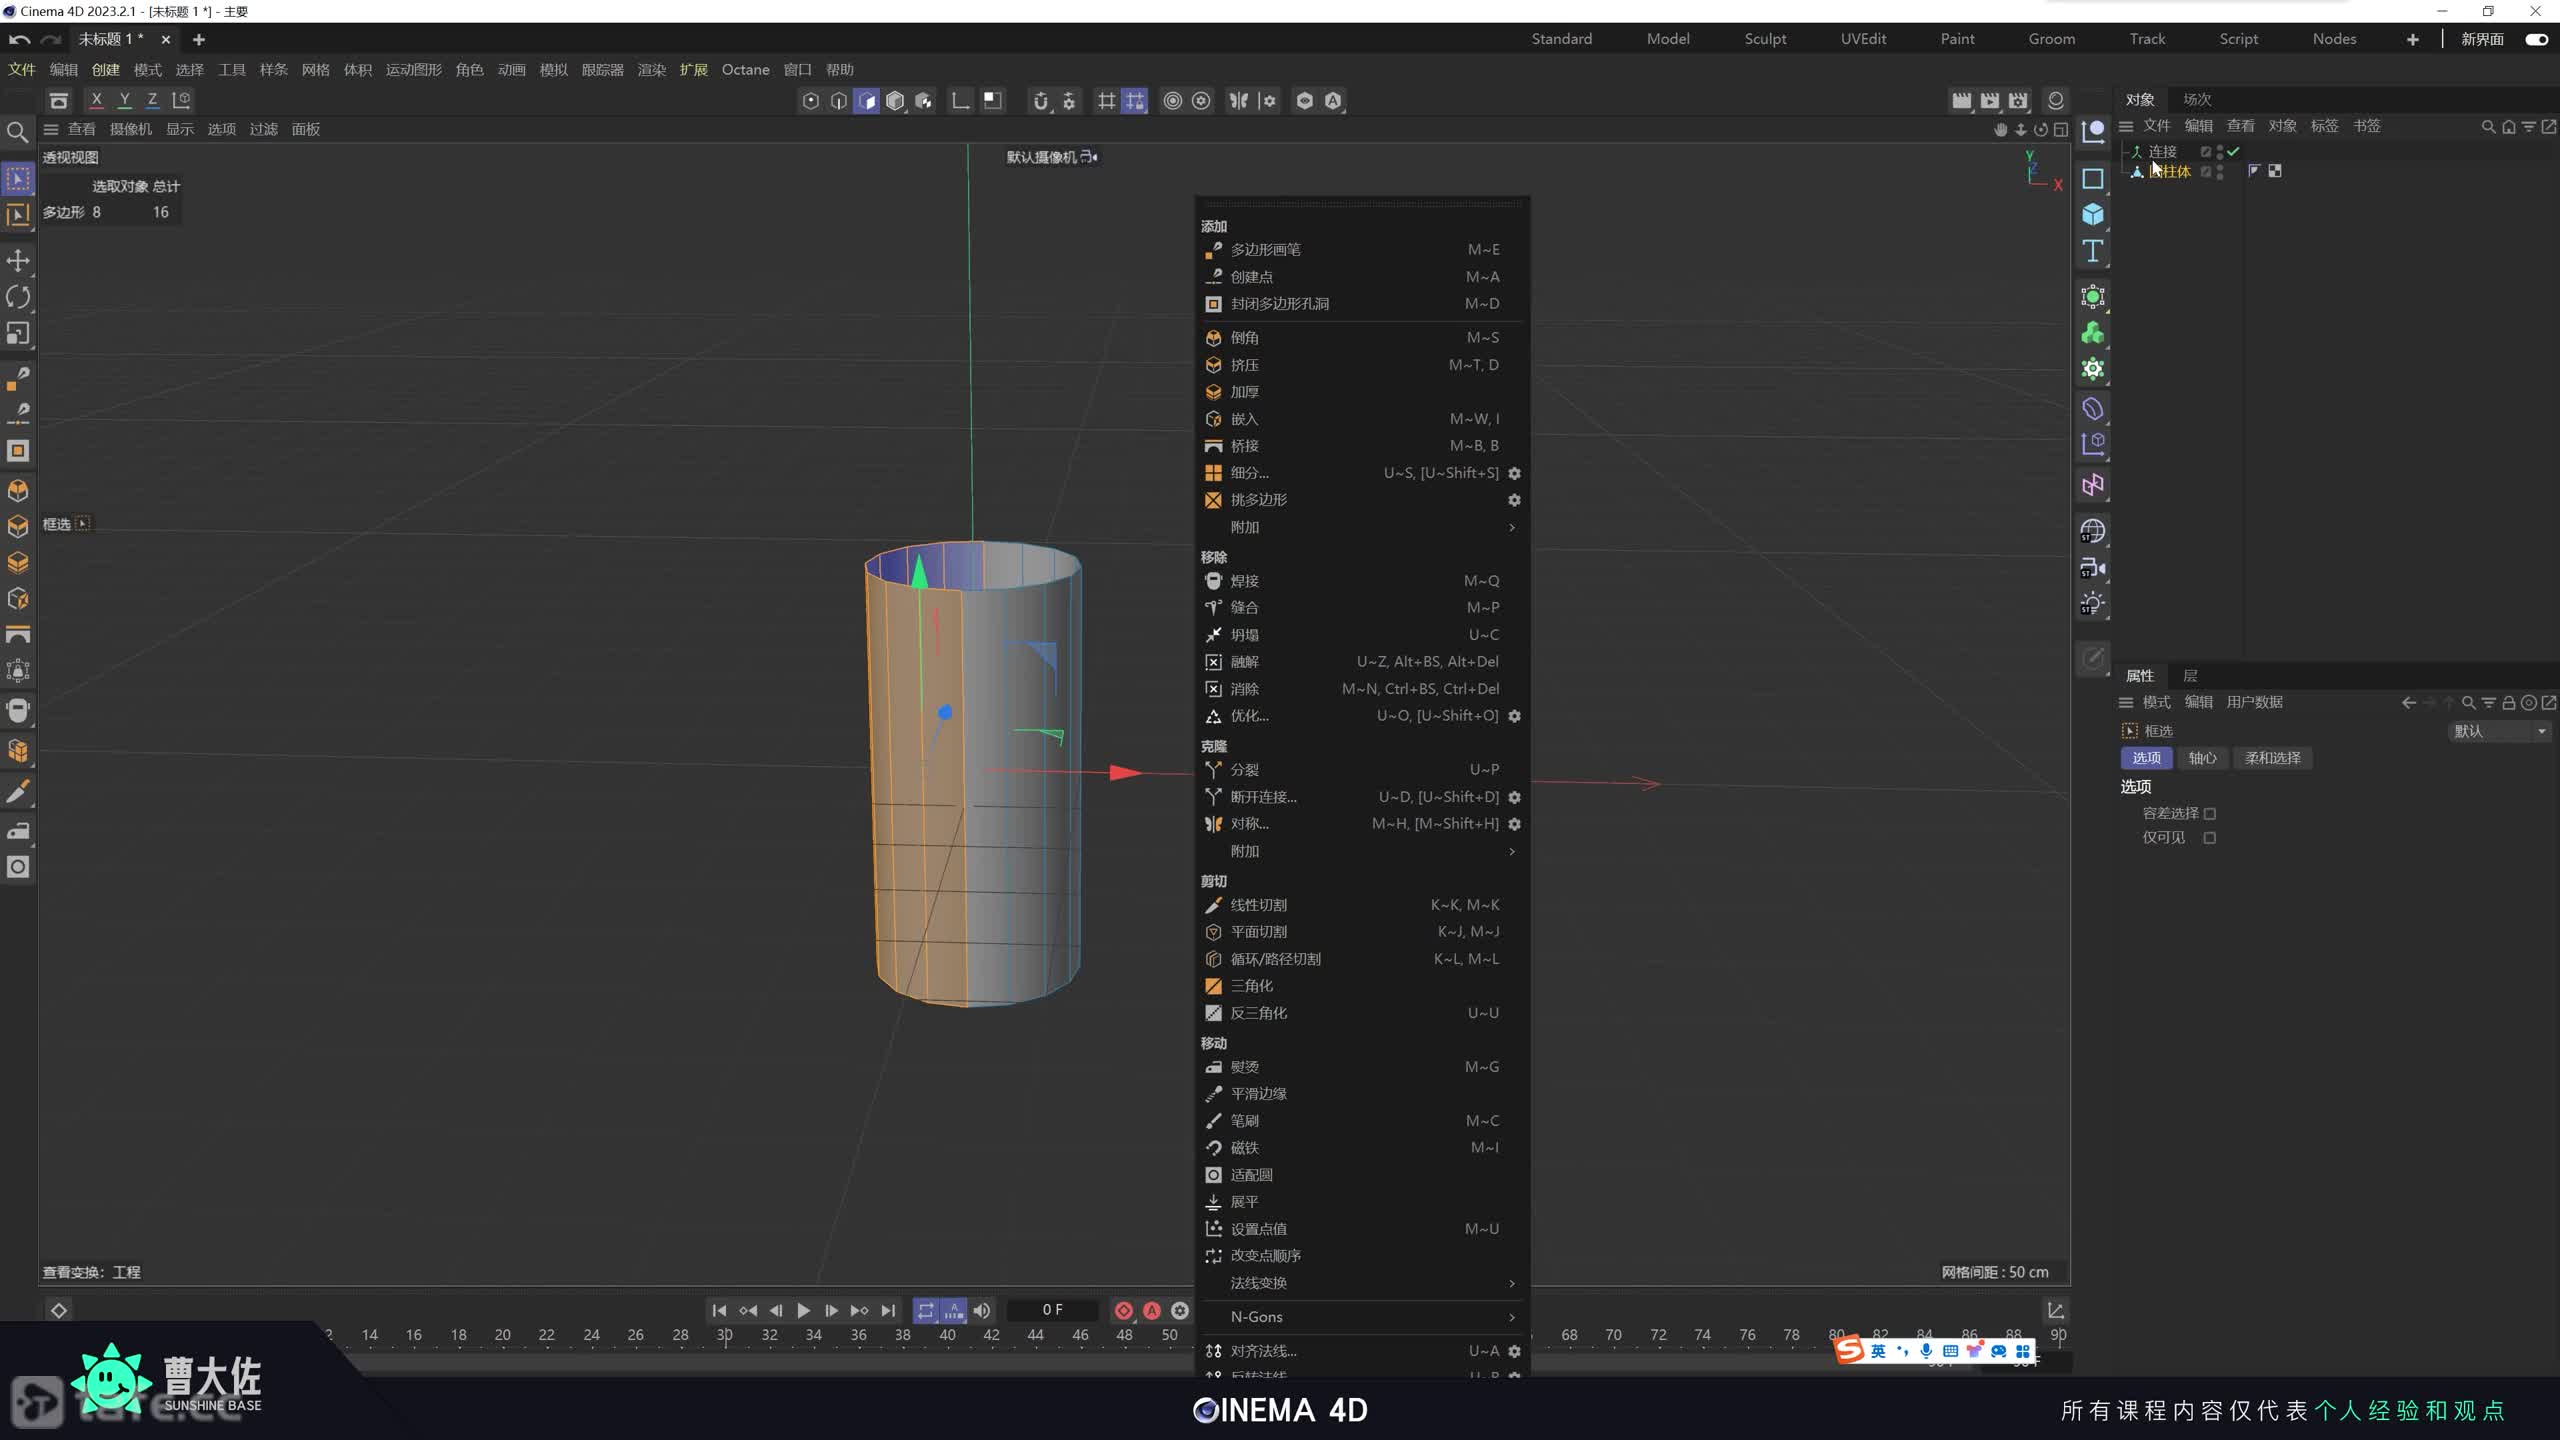Lock the X axis toggle

point(96,100)
